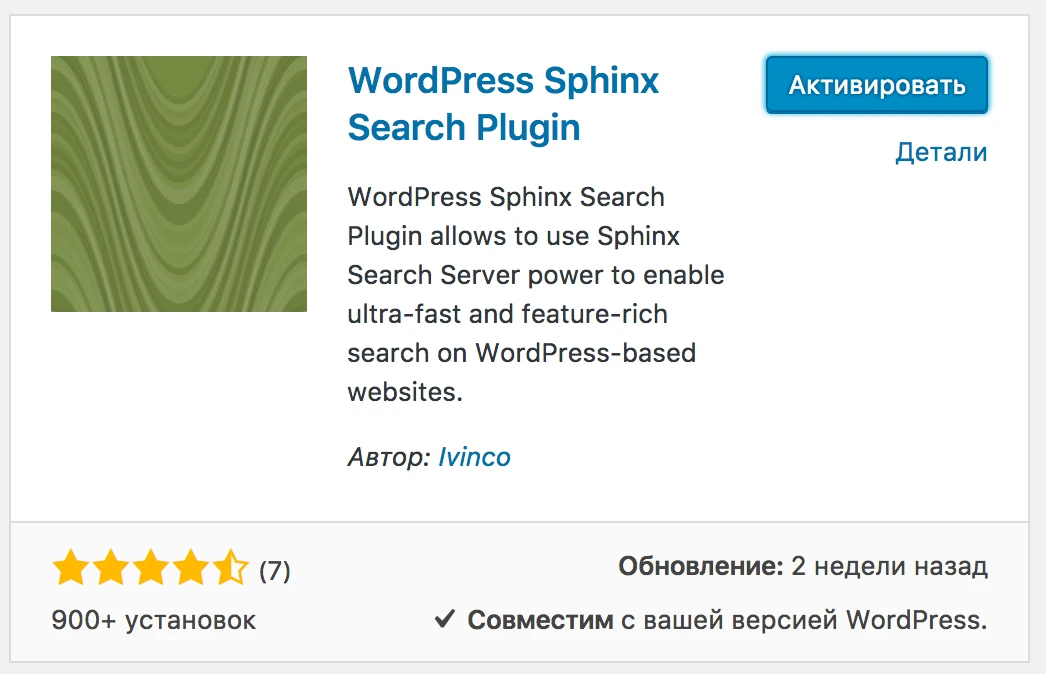Viewport: 1046px width, 674px height.
Task: Select the first rating star
Action: [x=71, y=567]
